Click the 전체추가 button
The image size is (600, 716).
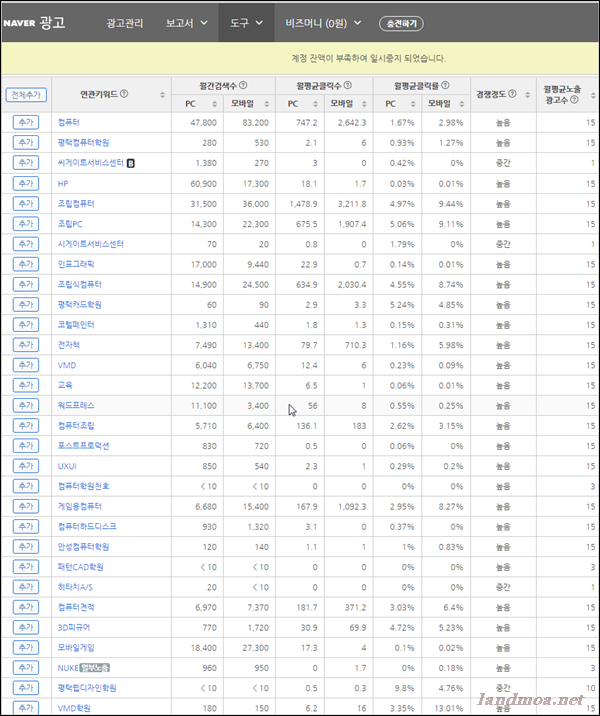26,95
